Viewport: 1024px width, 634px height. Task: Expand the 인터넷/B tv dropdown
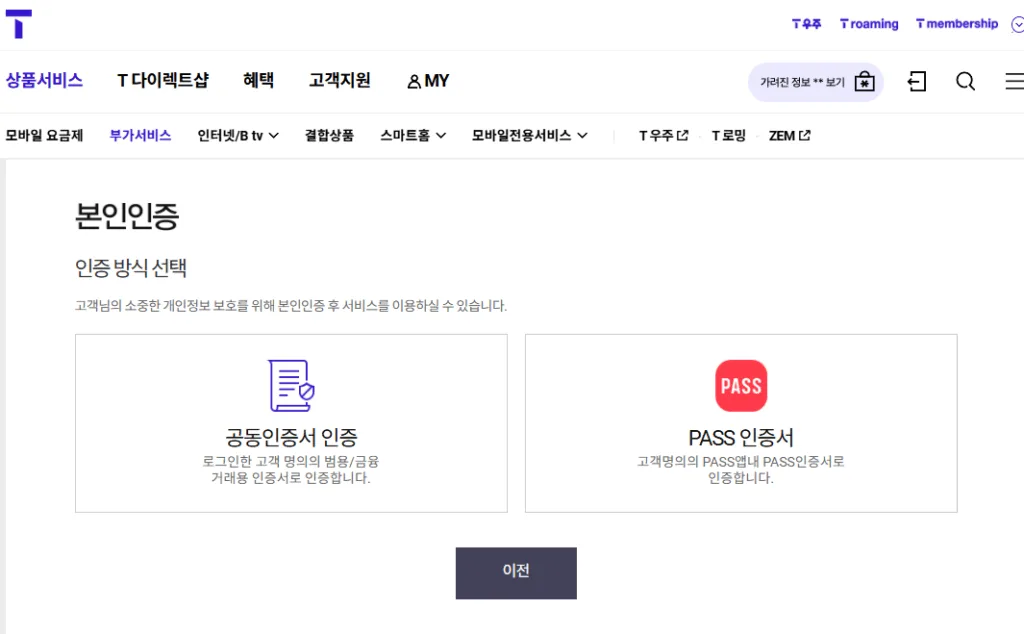(238, 136)
